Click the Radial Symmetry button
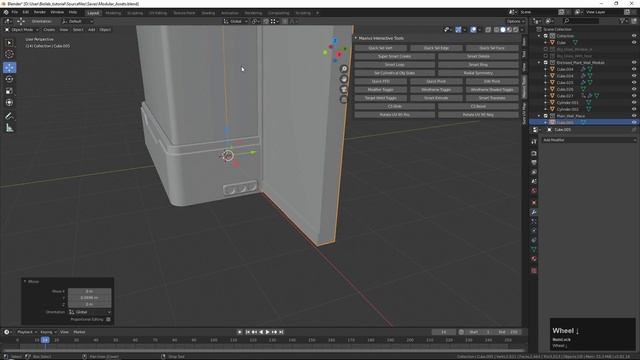 (478, 73)
